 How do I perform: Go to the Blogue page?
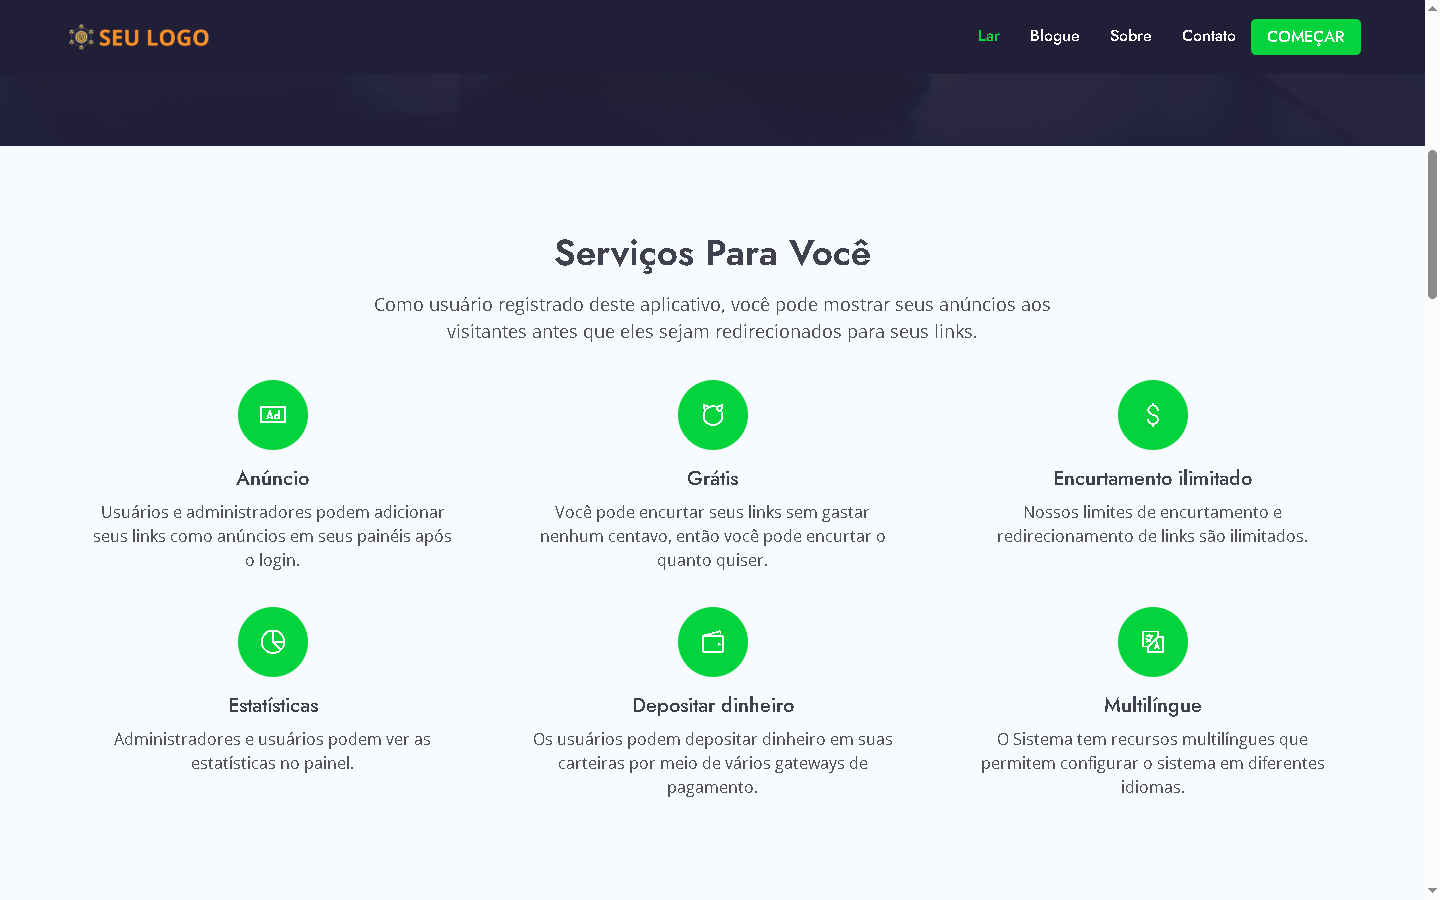(1054, 36)
